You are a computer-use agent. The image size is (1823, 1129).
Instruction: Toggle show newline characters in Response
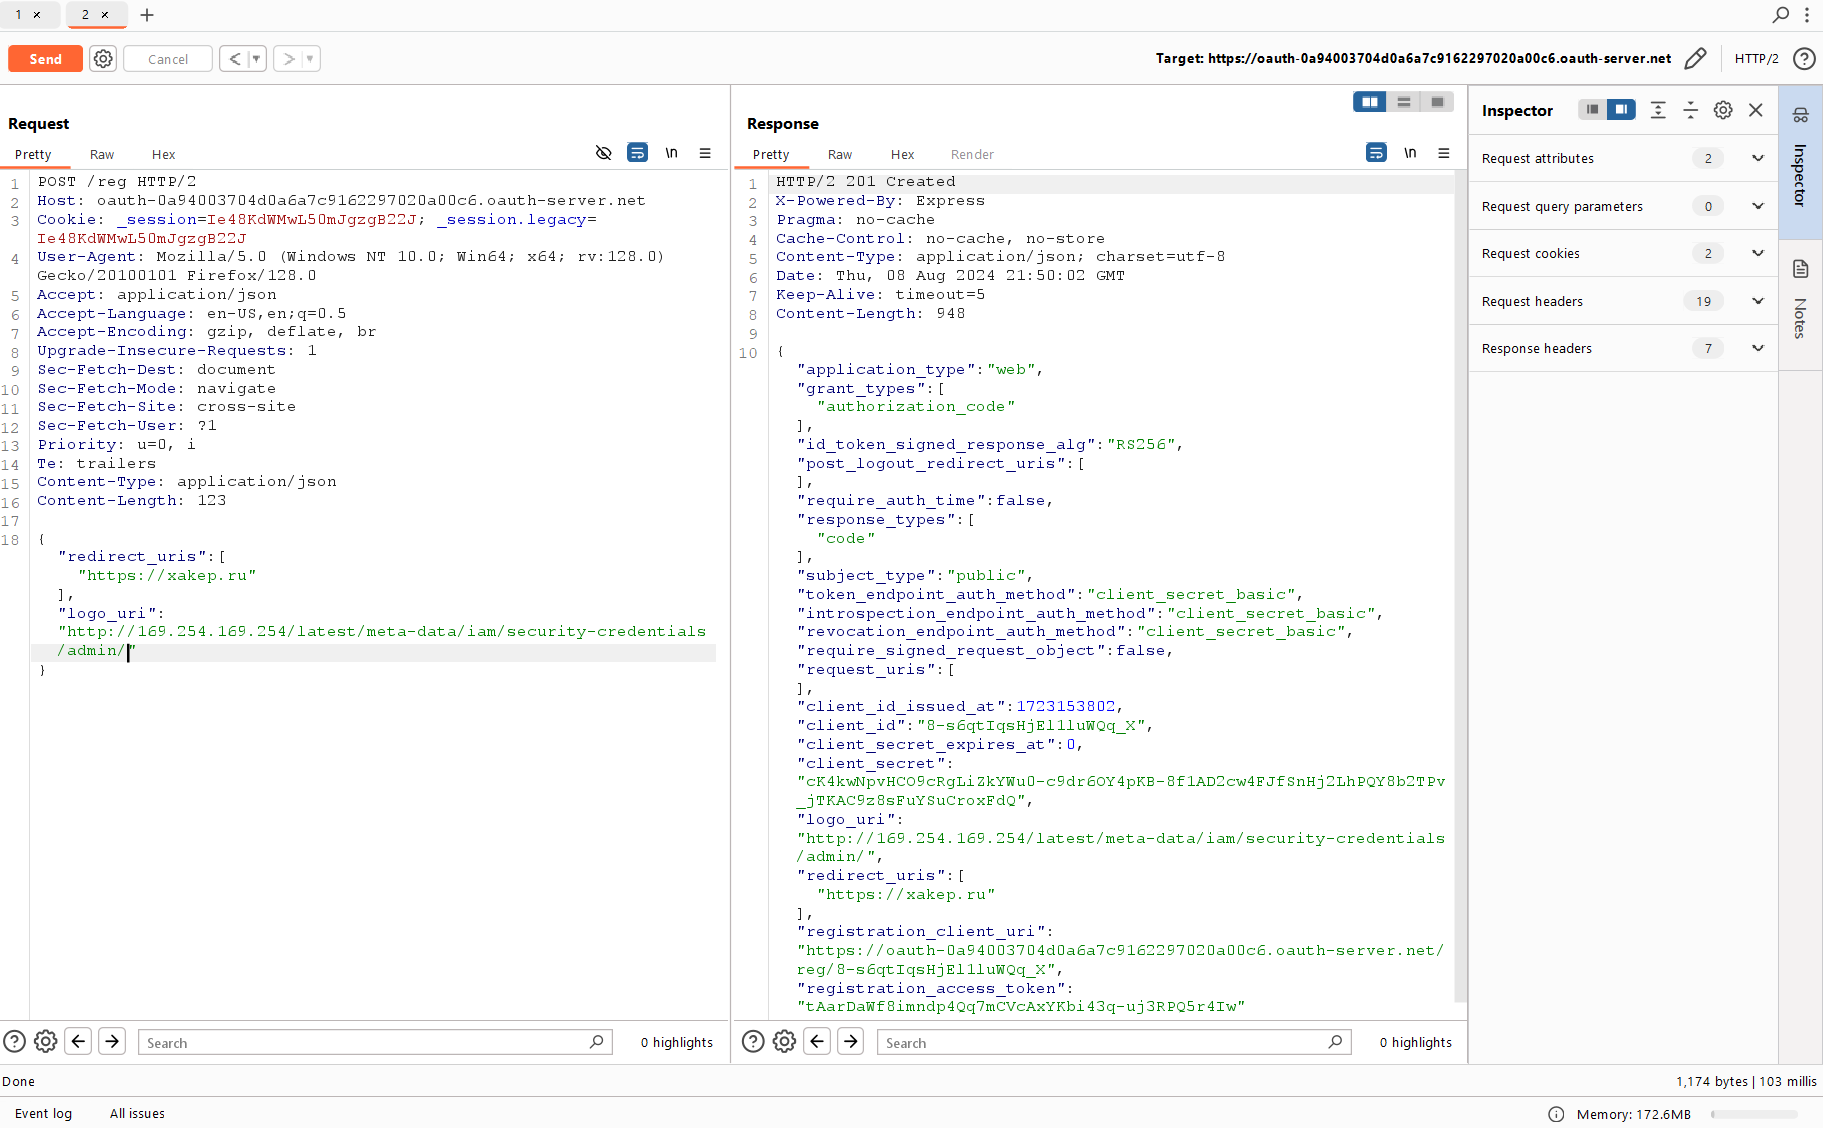(x=1410, y=153)
